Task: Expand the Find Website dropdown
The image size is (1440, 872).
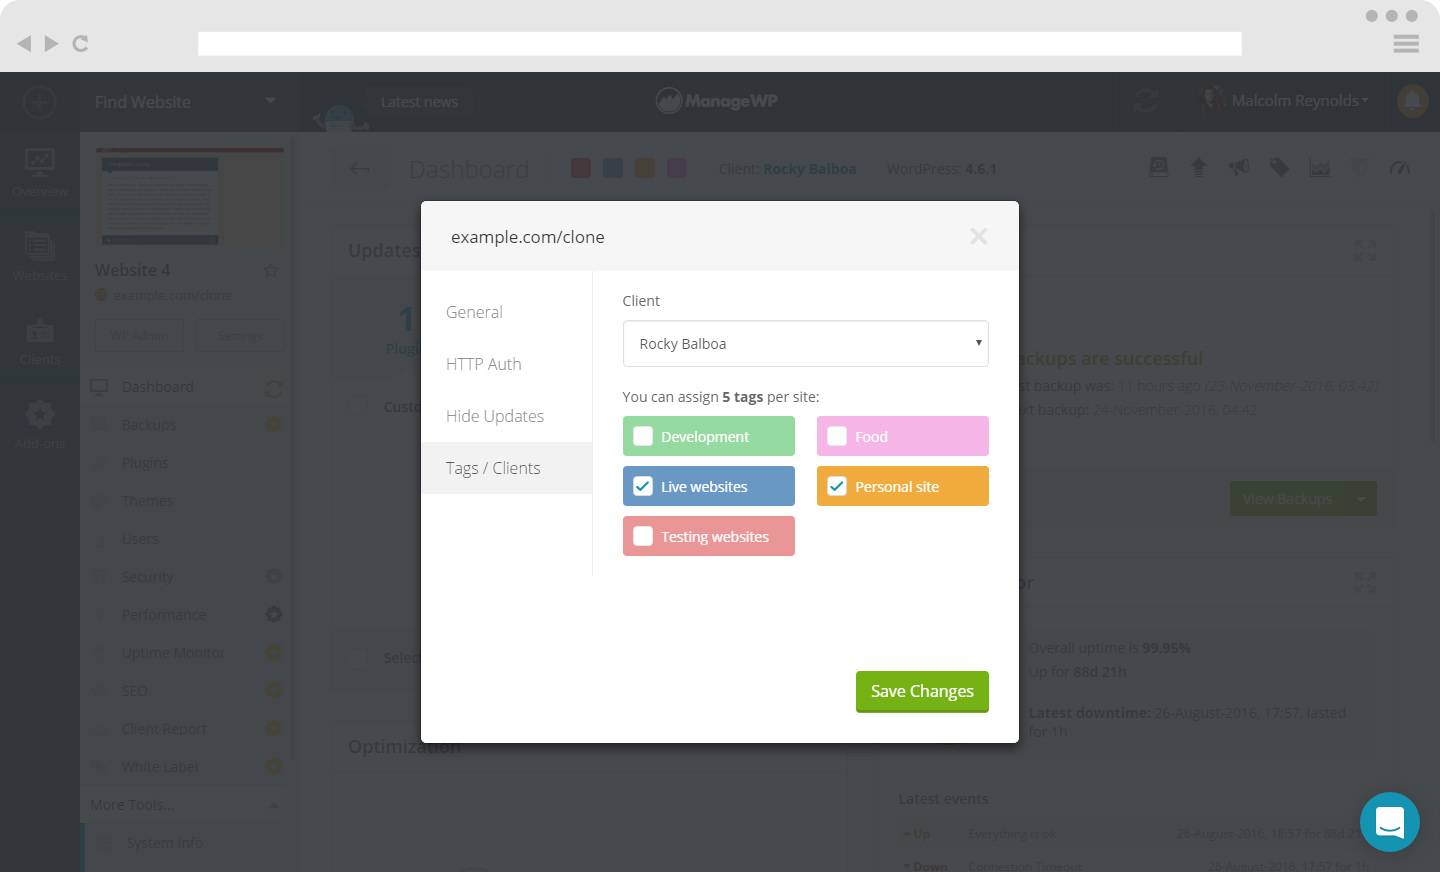Action: [x=185, y=102]
